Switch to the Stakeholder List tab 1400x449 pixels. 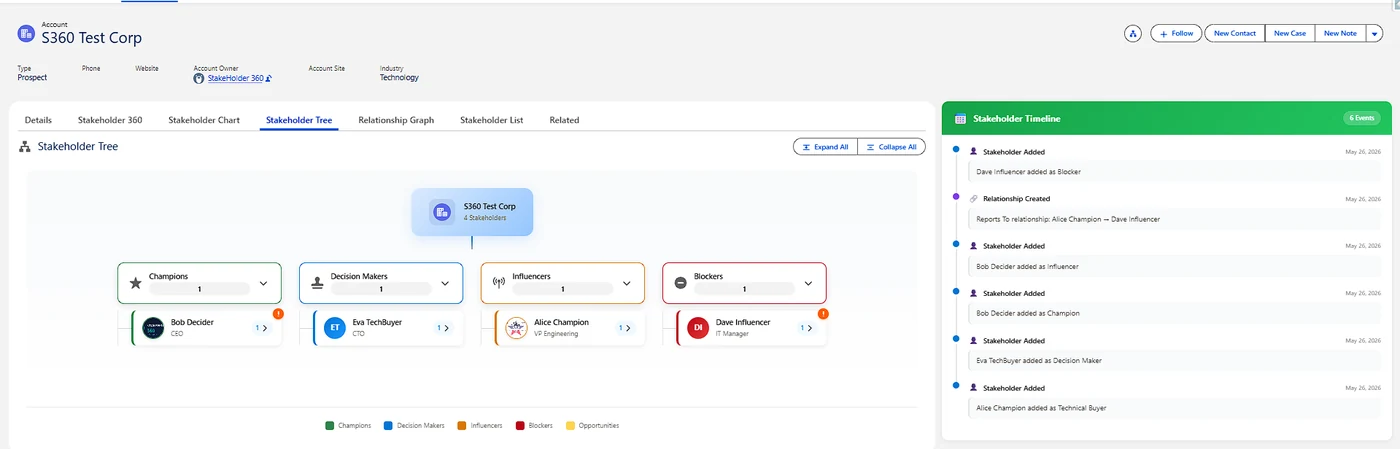[492, 120]
